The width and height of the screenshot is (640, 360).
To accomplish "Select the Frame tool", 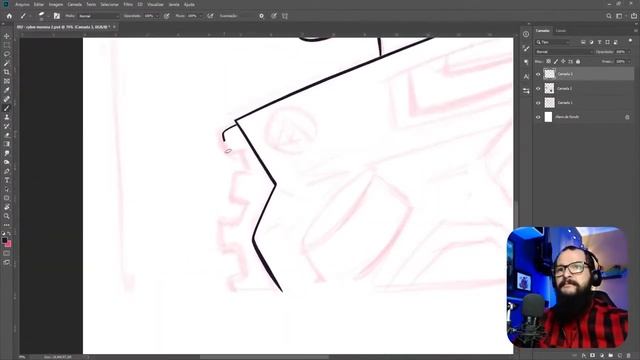I will (7, 81).
